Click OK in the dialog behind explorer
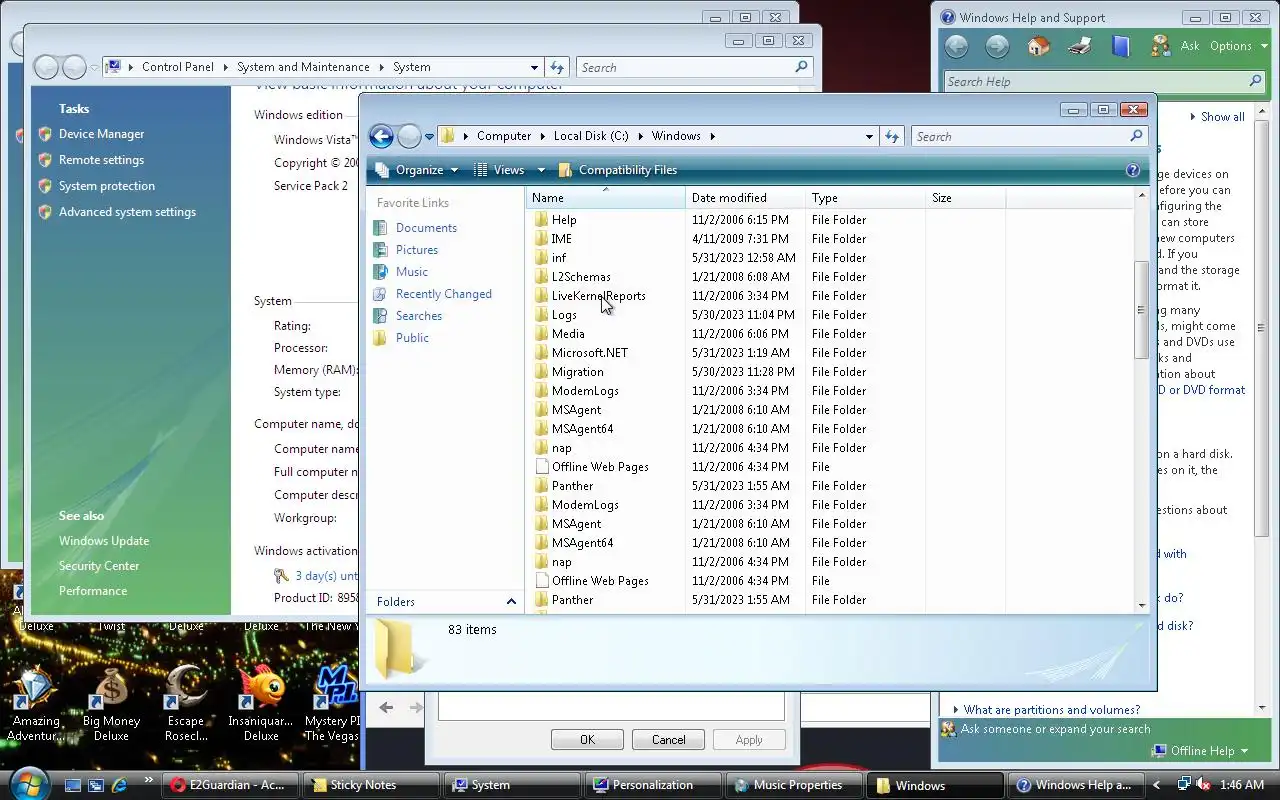 coord(587,740)
